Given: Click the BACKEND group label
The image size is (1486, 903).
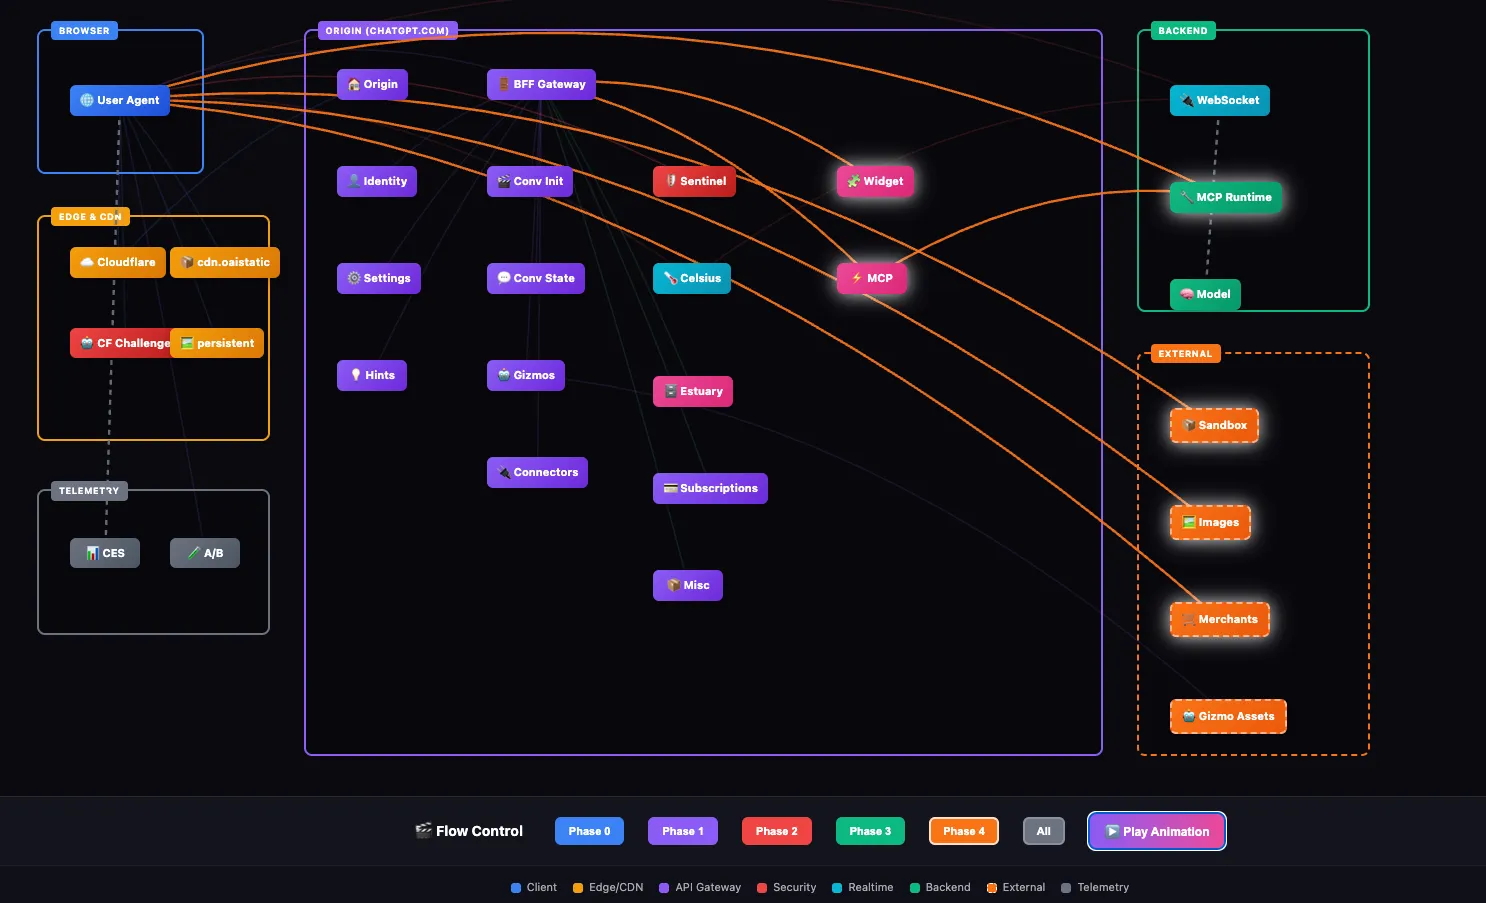Looking at the screenshot, I should [x=1183, y=31].
